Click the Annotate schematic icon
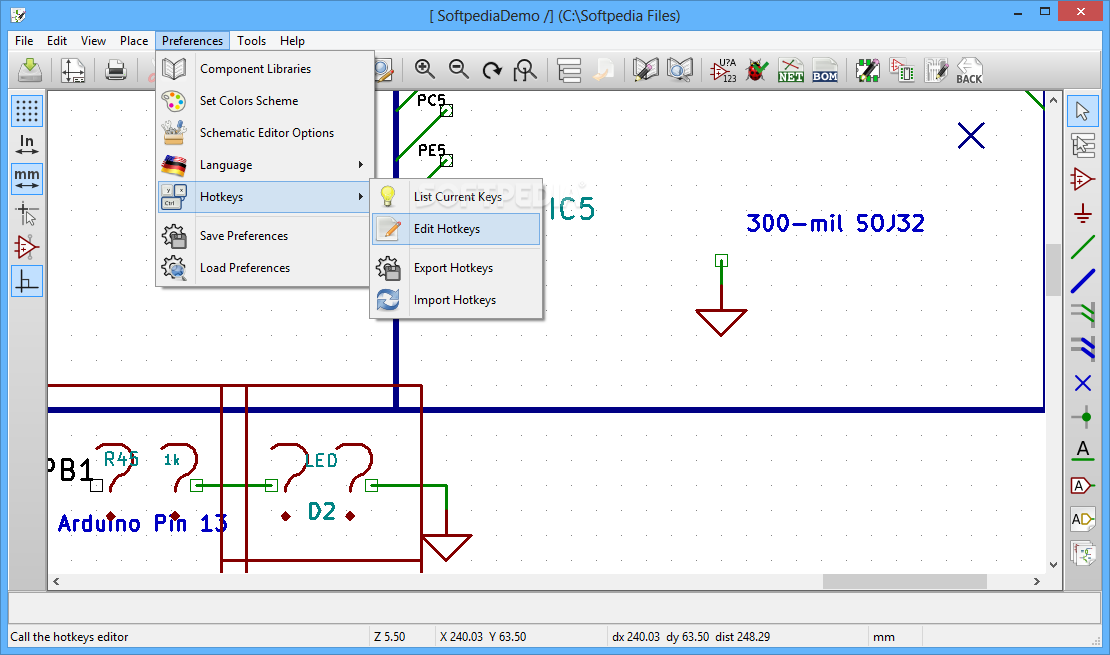The width and height of the screenshot is (1110, 655). pos(723,70)
